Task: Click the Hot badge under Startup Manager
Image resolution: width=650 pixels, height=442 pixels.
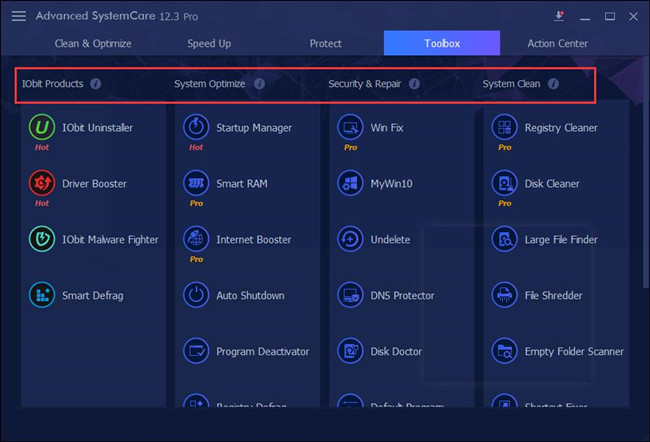Action: click(x=196, y=147)
